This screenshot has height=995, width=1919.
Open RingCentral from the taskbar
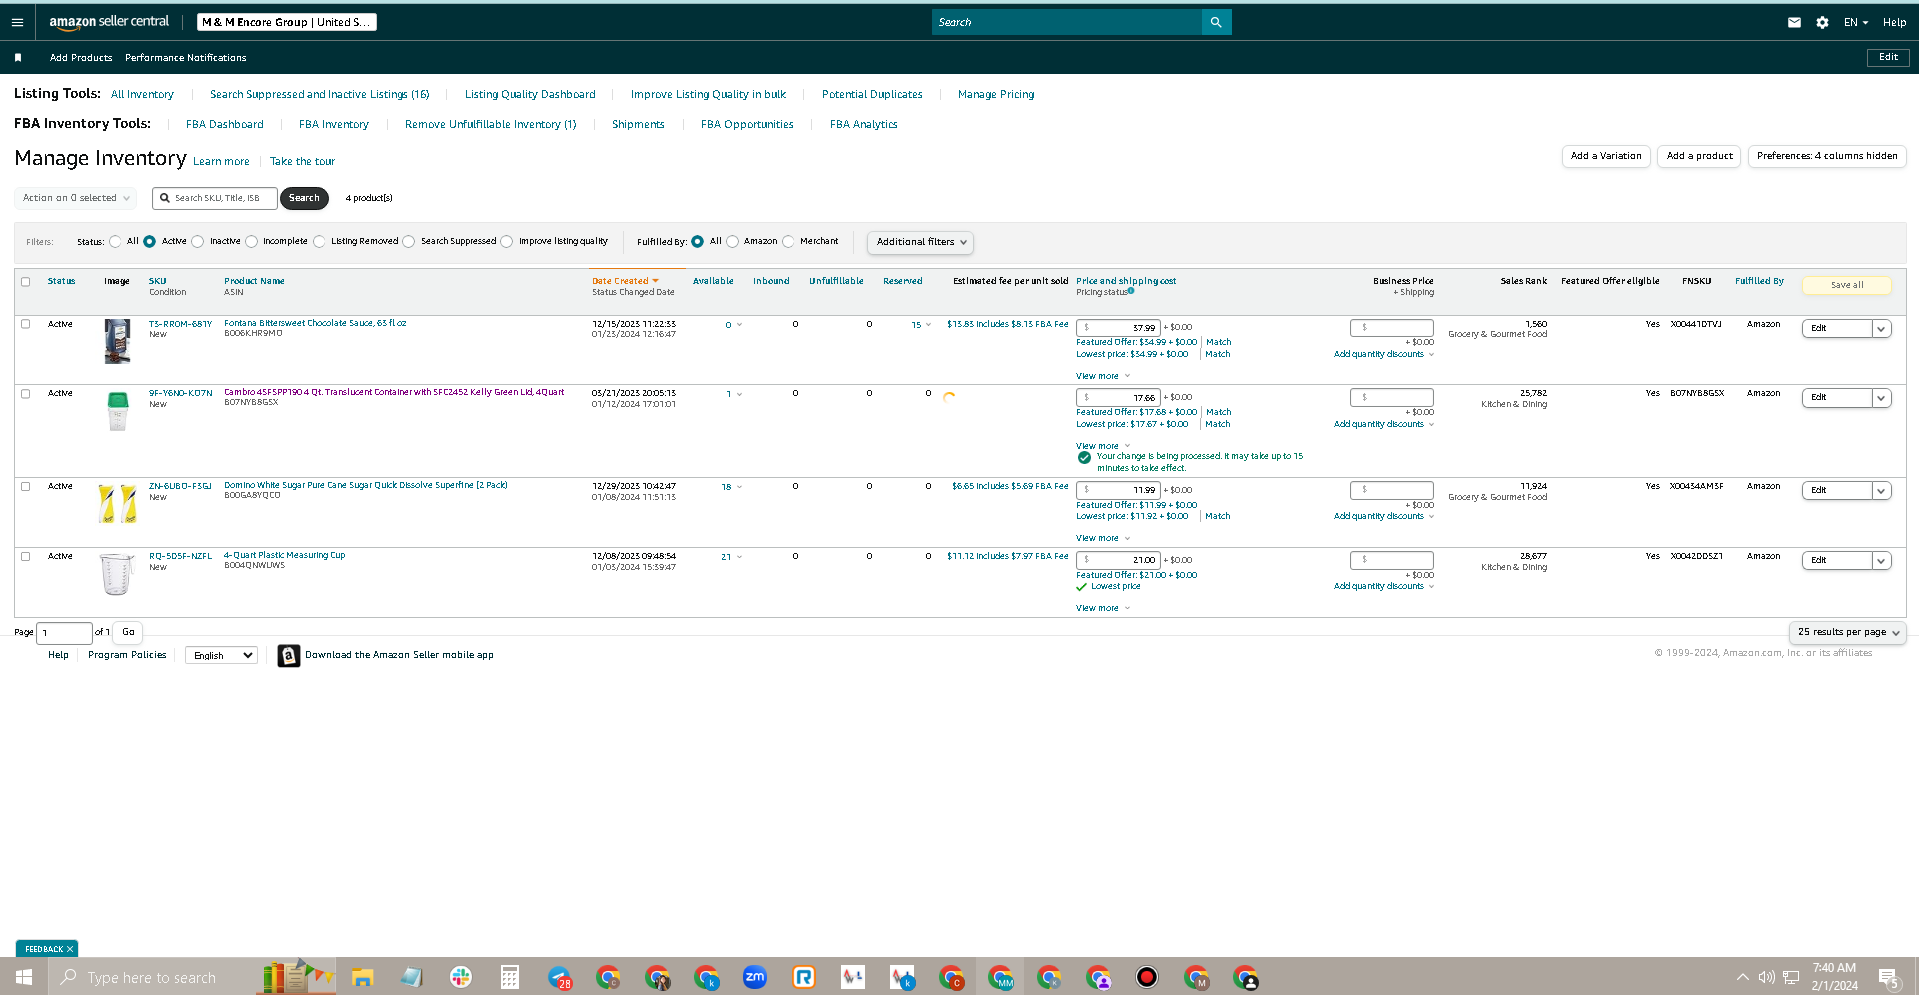[x=804, y=977]
